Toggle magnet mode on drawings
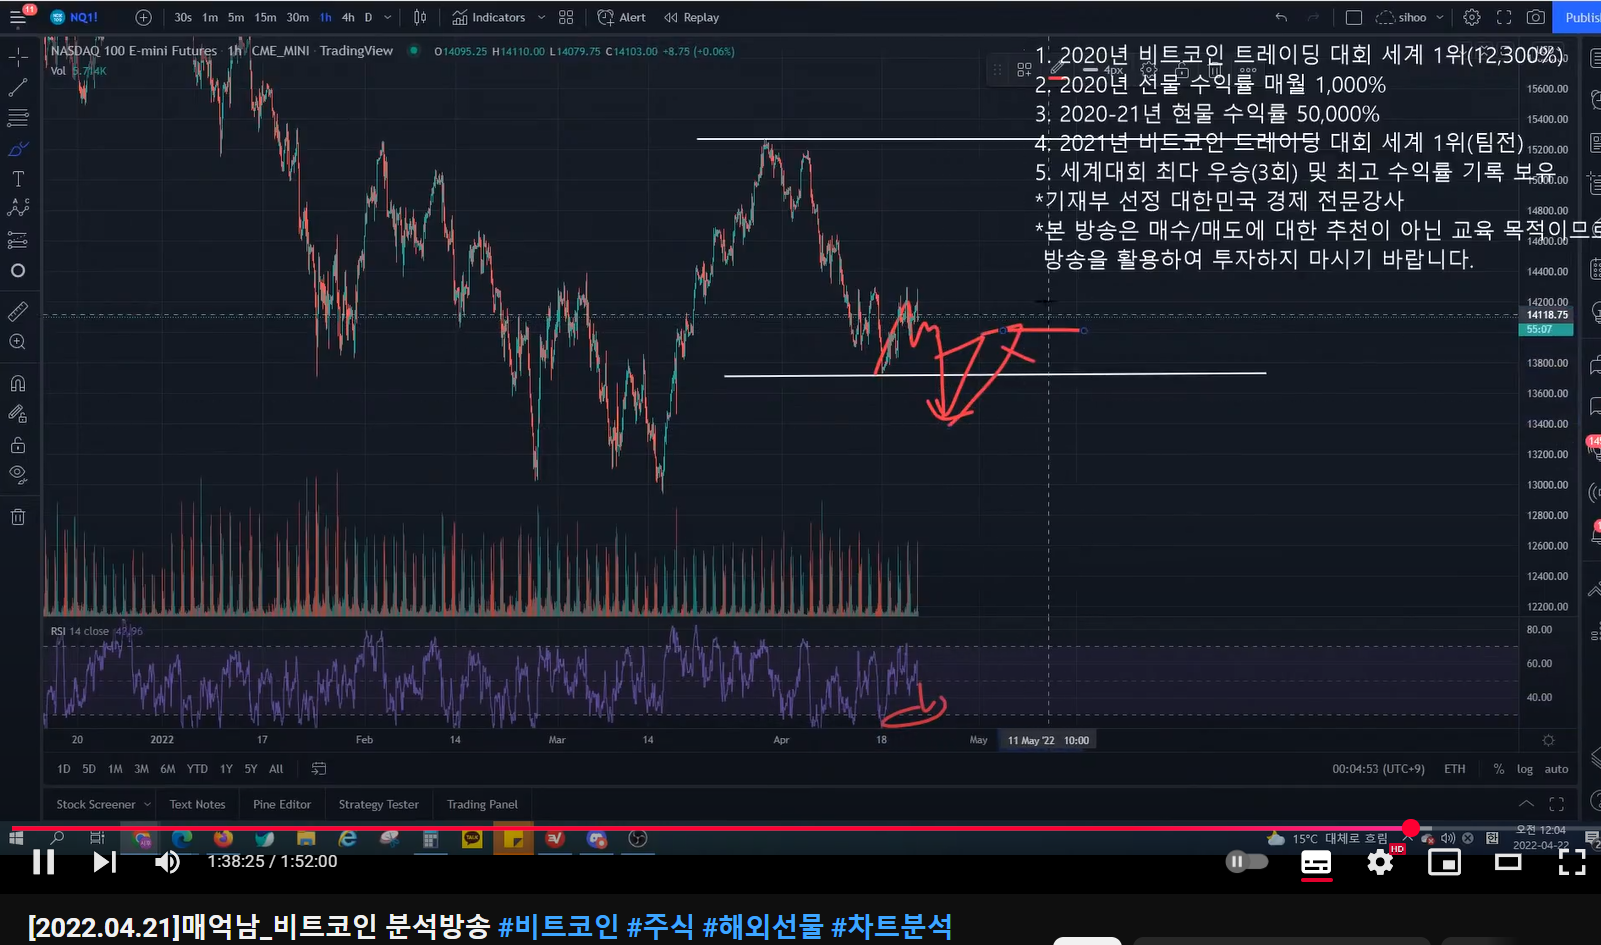Image resolution: width=1601 pixels, height=945 pixels. (18, 383)
